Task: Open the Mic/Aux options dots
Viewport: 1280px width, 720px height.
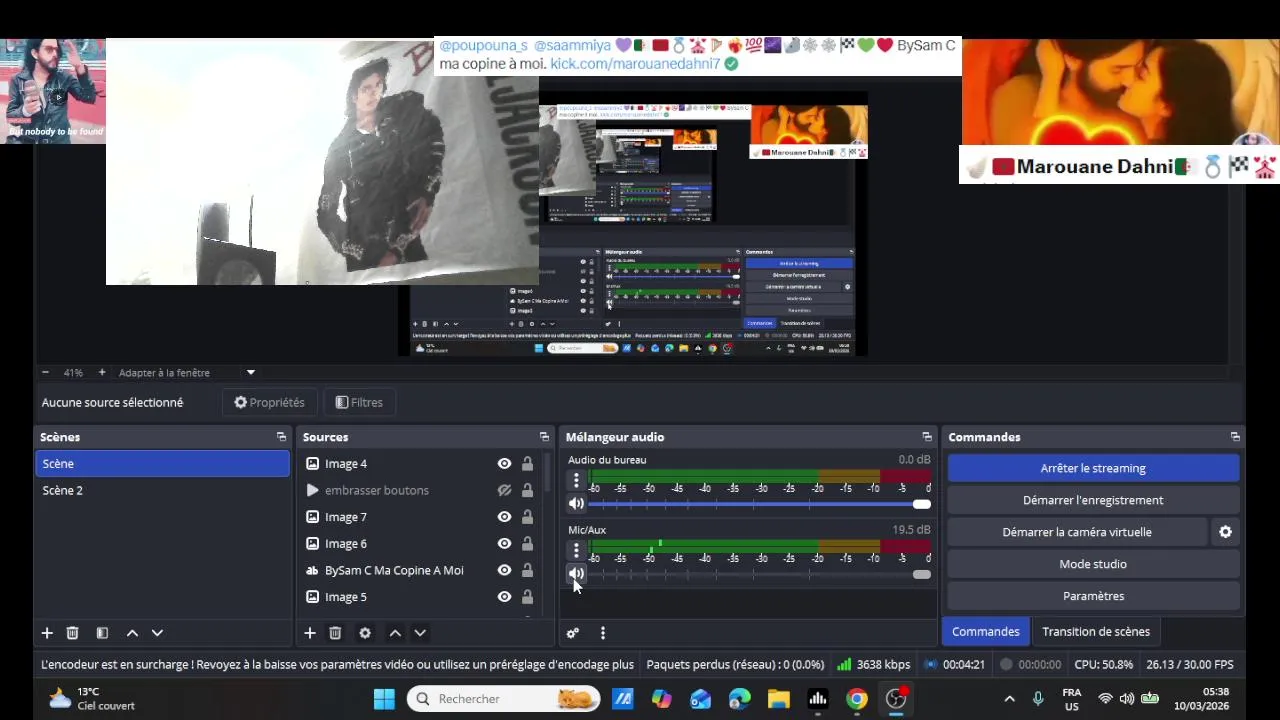Action: (x=576, y=551)
